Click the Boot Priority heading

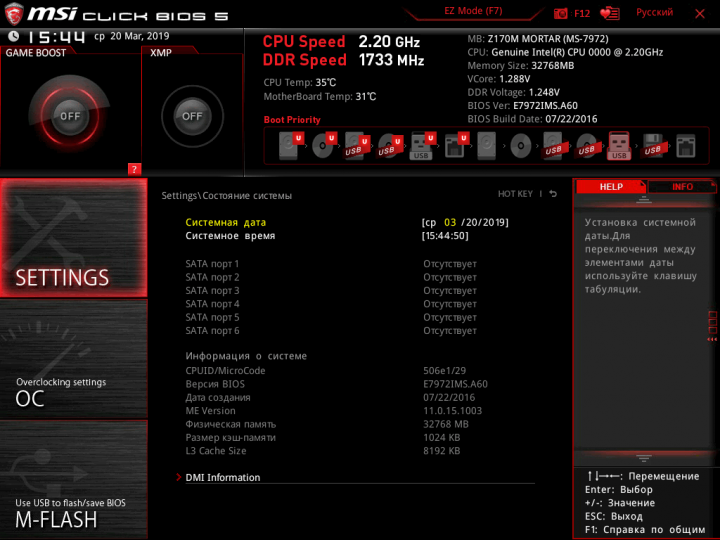tap(292, 119)
